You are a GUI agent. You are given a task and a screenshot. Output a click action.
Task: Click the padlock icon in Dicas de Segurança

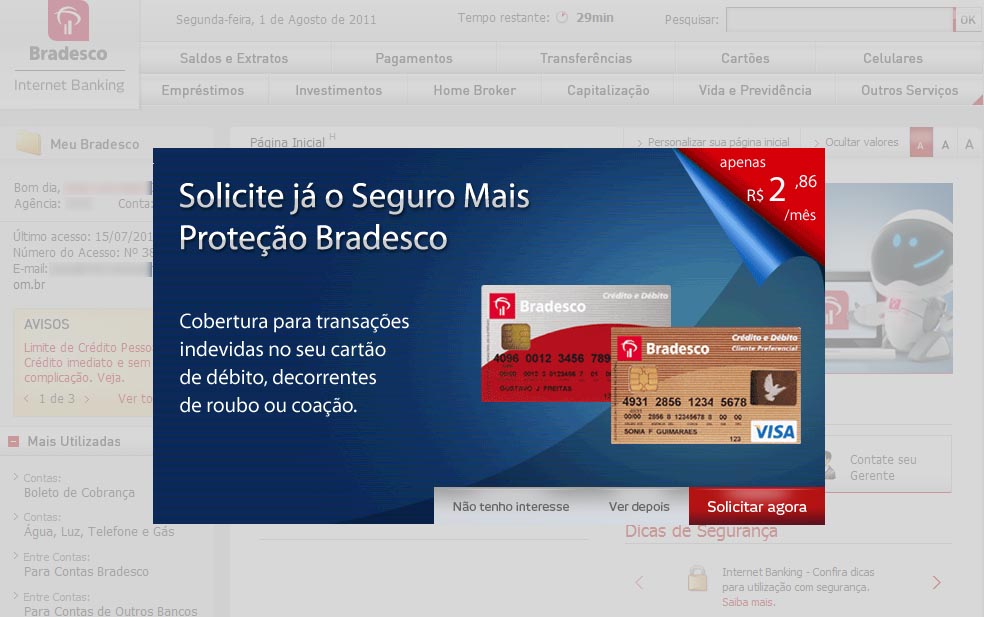click(x=697, y=580)
